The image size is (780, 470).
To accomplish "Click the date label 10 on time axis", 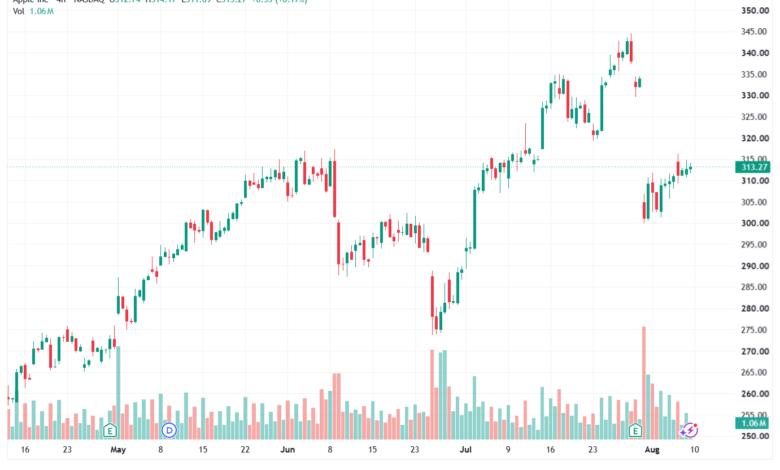I will tap(694, 450).
